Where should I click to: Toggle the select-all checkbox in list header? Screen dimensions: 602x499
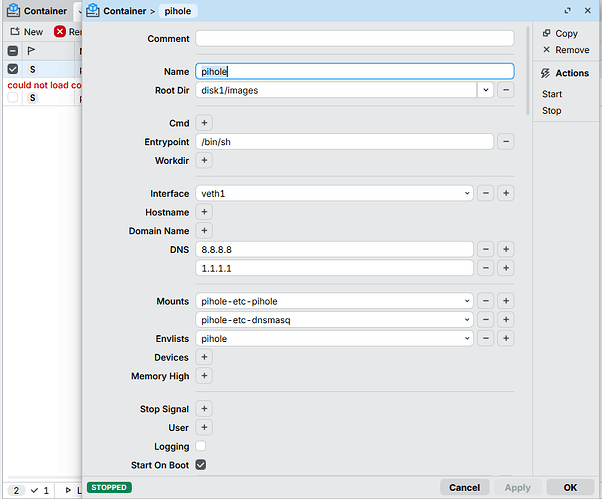pos(13,51)
